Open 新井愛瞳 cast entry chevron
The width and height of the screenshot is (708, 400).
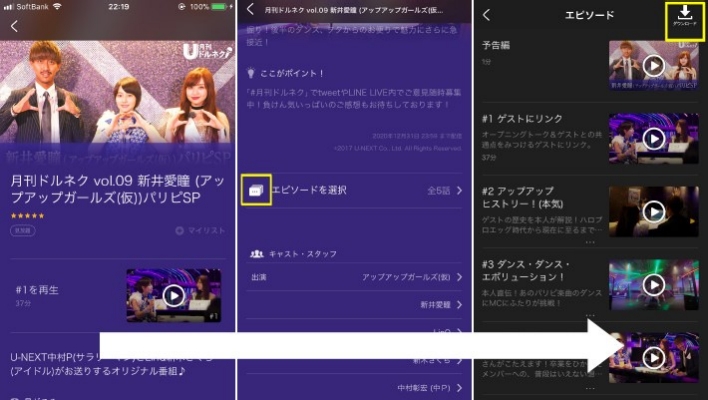(x=459, y=305)
